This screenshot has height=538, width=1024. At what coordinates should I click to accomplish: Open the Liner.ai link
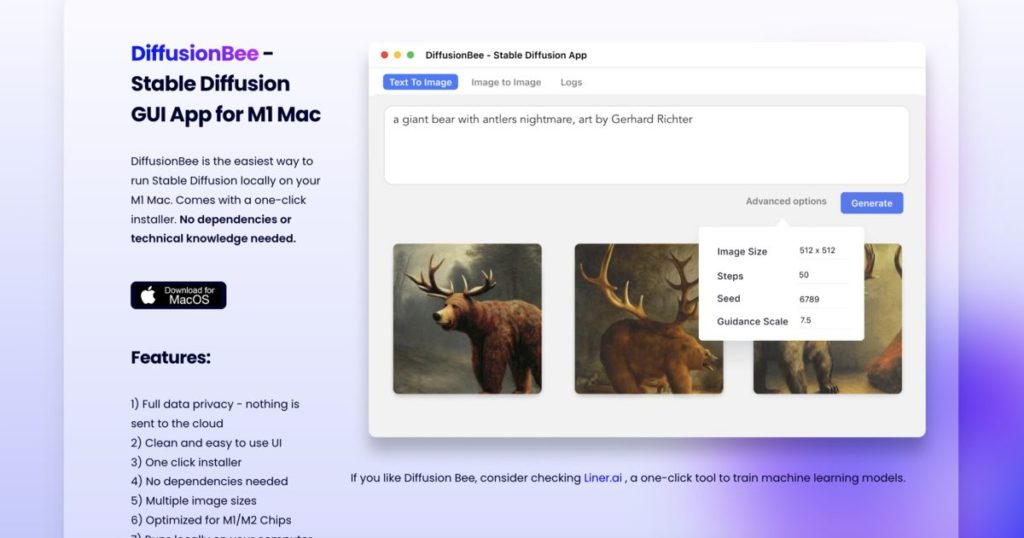tap(603, 478)
